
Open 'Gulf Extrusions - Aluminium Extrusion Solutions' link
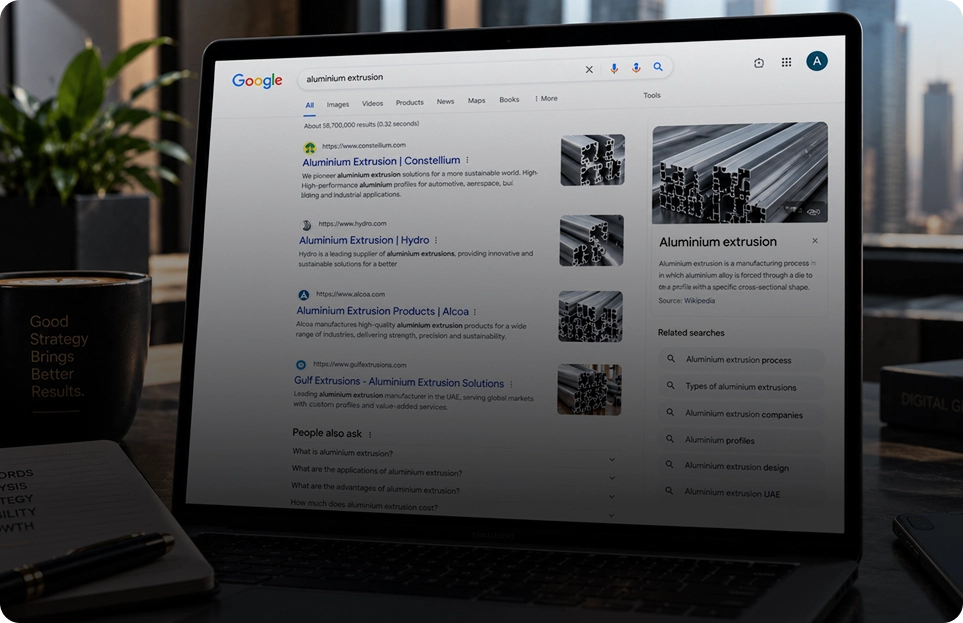pyautogui.click(x=399, y=382)
